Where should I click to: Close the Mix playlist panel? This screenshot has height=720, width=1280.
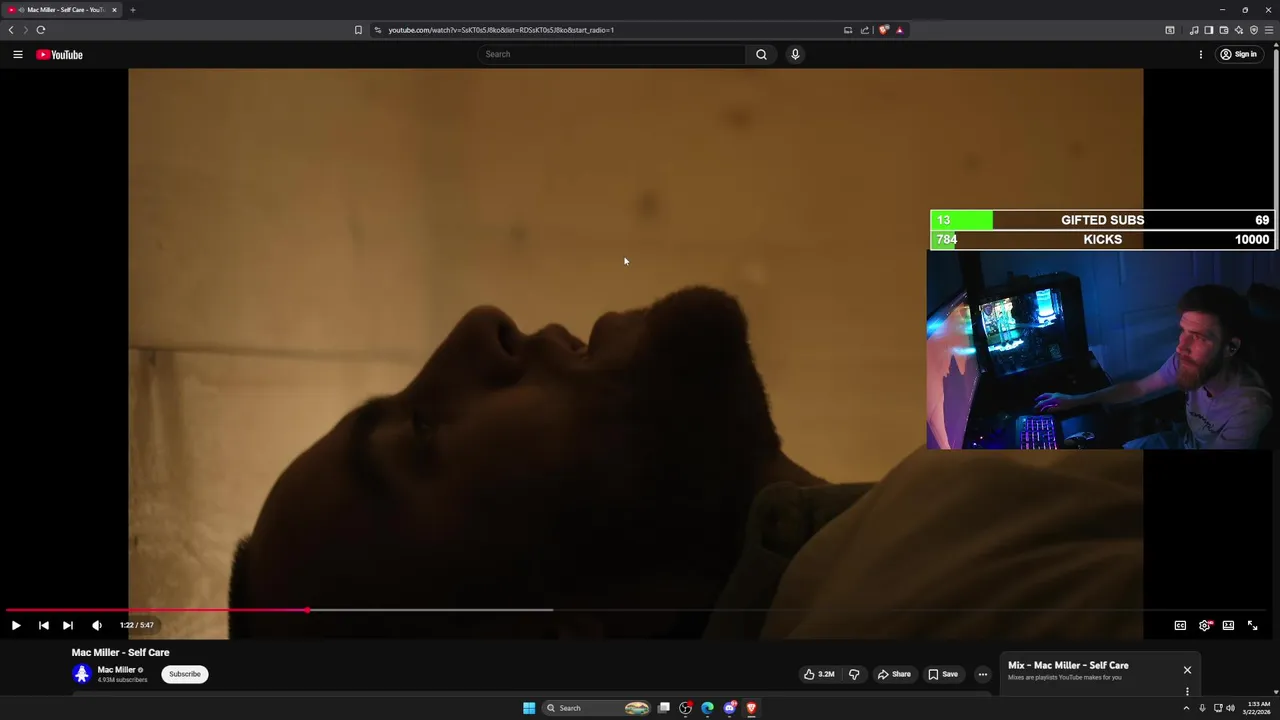point(1187,670)
